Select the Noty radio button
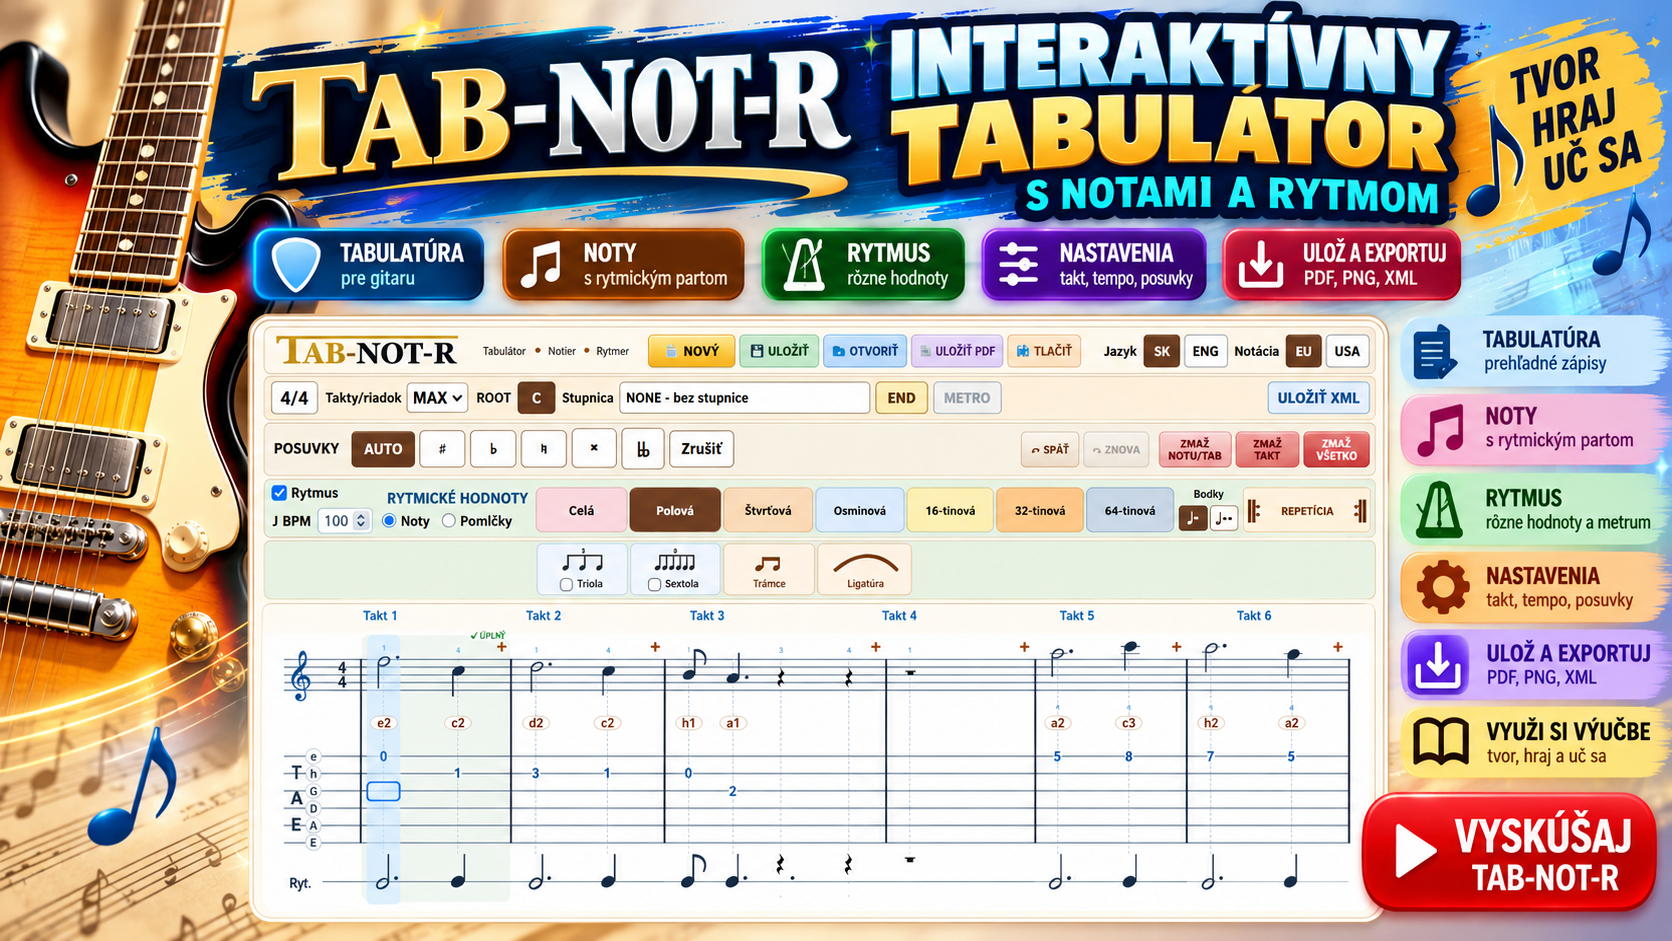 389,521
